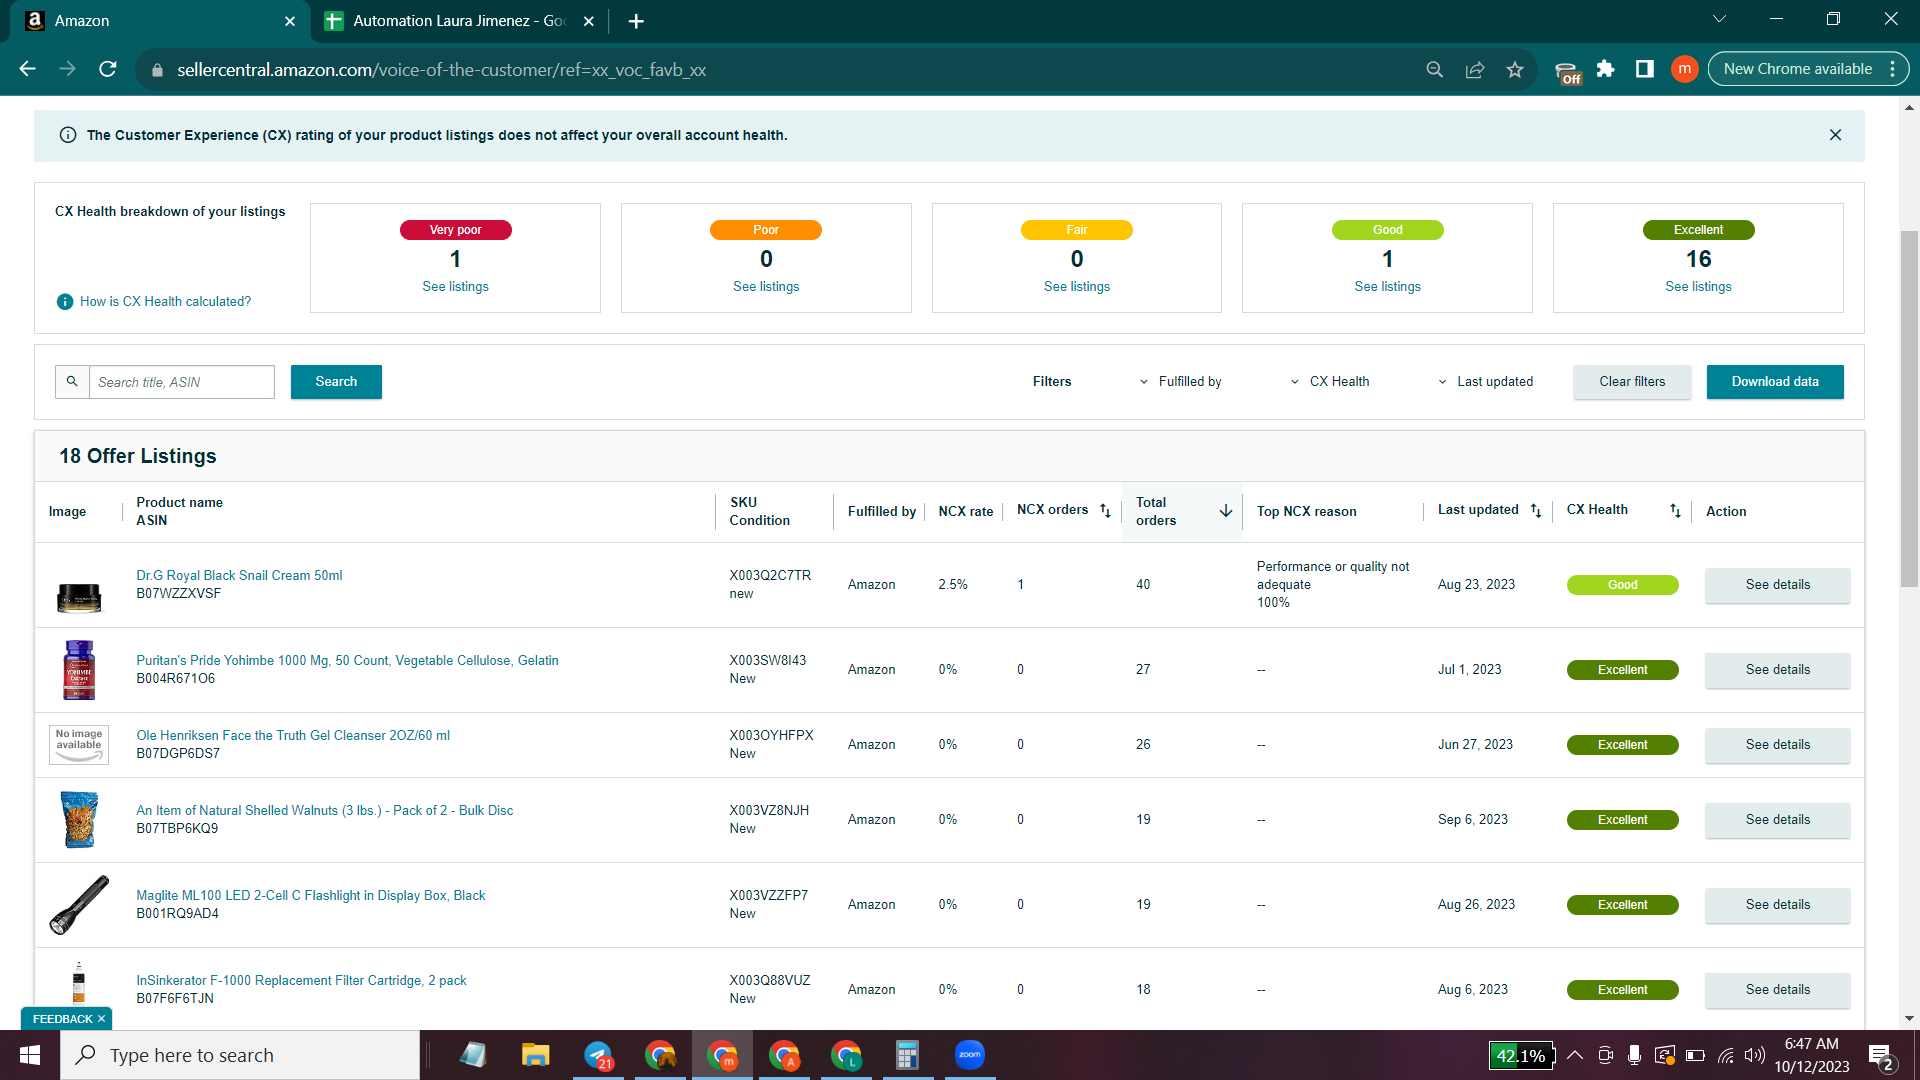Click the page vertical scrollbar thumb
The height and width of the screenshot is (1080, 1920).
[1909, 409]
